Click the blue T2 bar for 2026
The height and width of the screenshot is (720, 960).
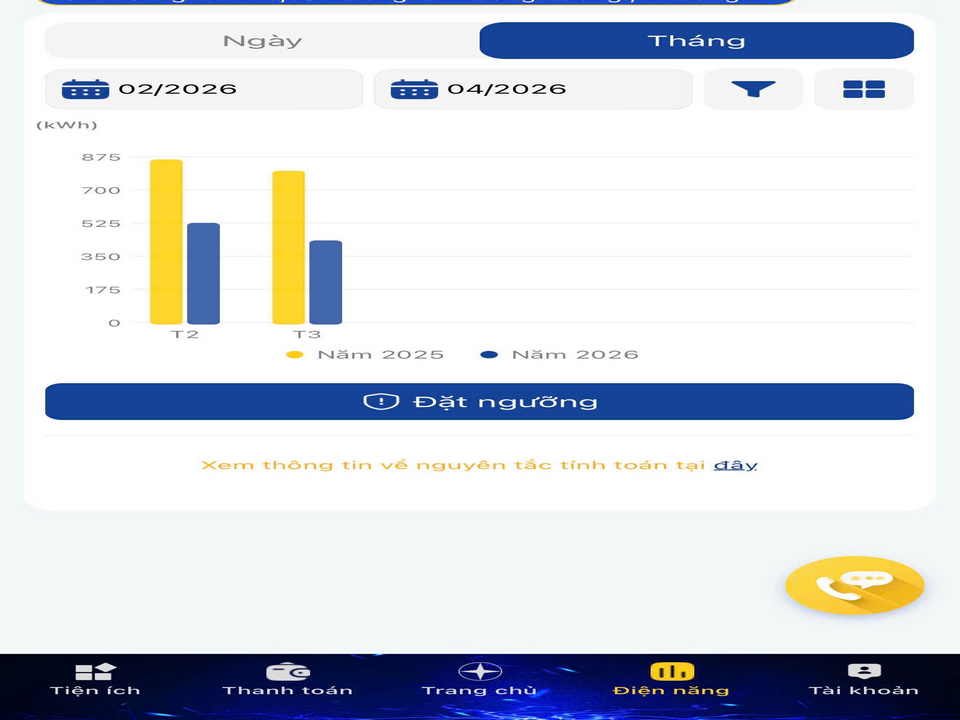203,273
